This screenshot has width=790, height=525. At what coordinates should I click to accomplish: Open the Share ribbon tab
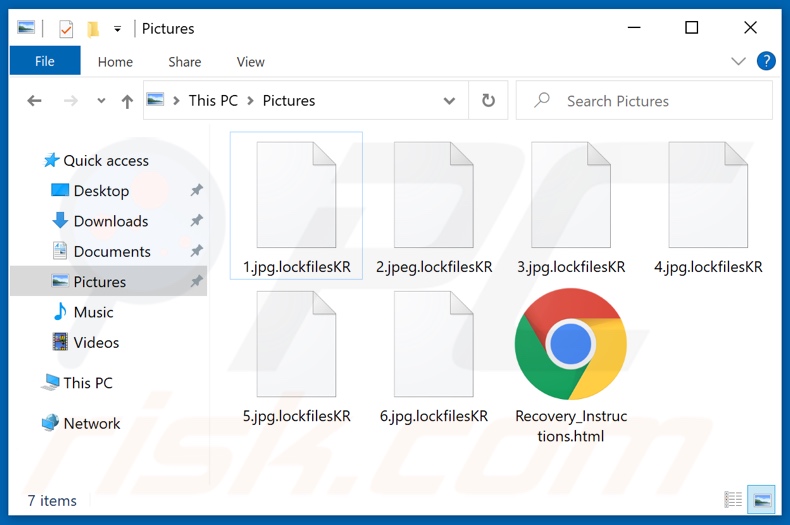click(185, 61)
